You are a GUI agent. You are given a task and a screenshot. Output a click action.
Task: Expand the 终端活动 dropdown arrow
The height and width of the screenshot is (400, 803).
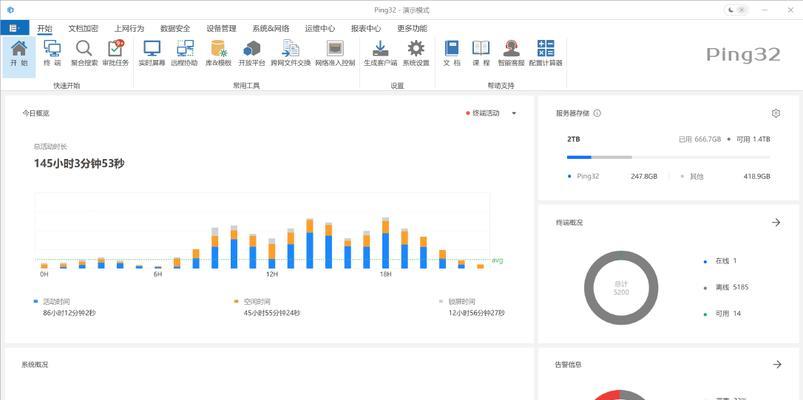[x=514, y=113]
